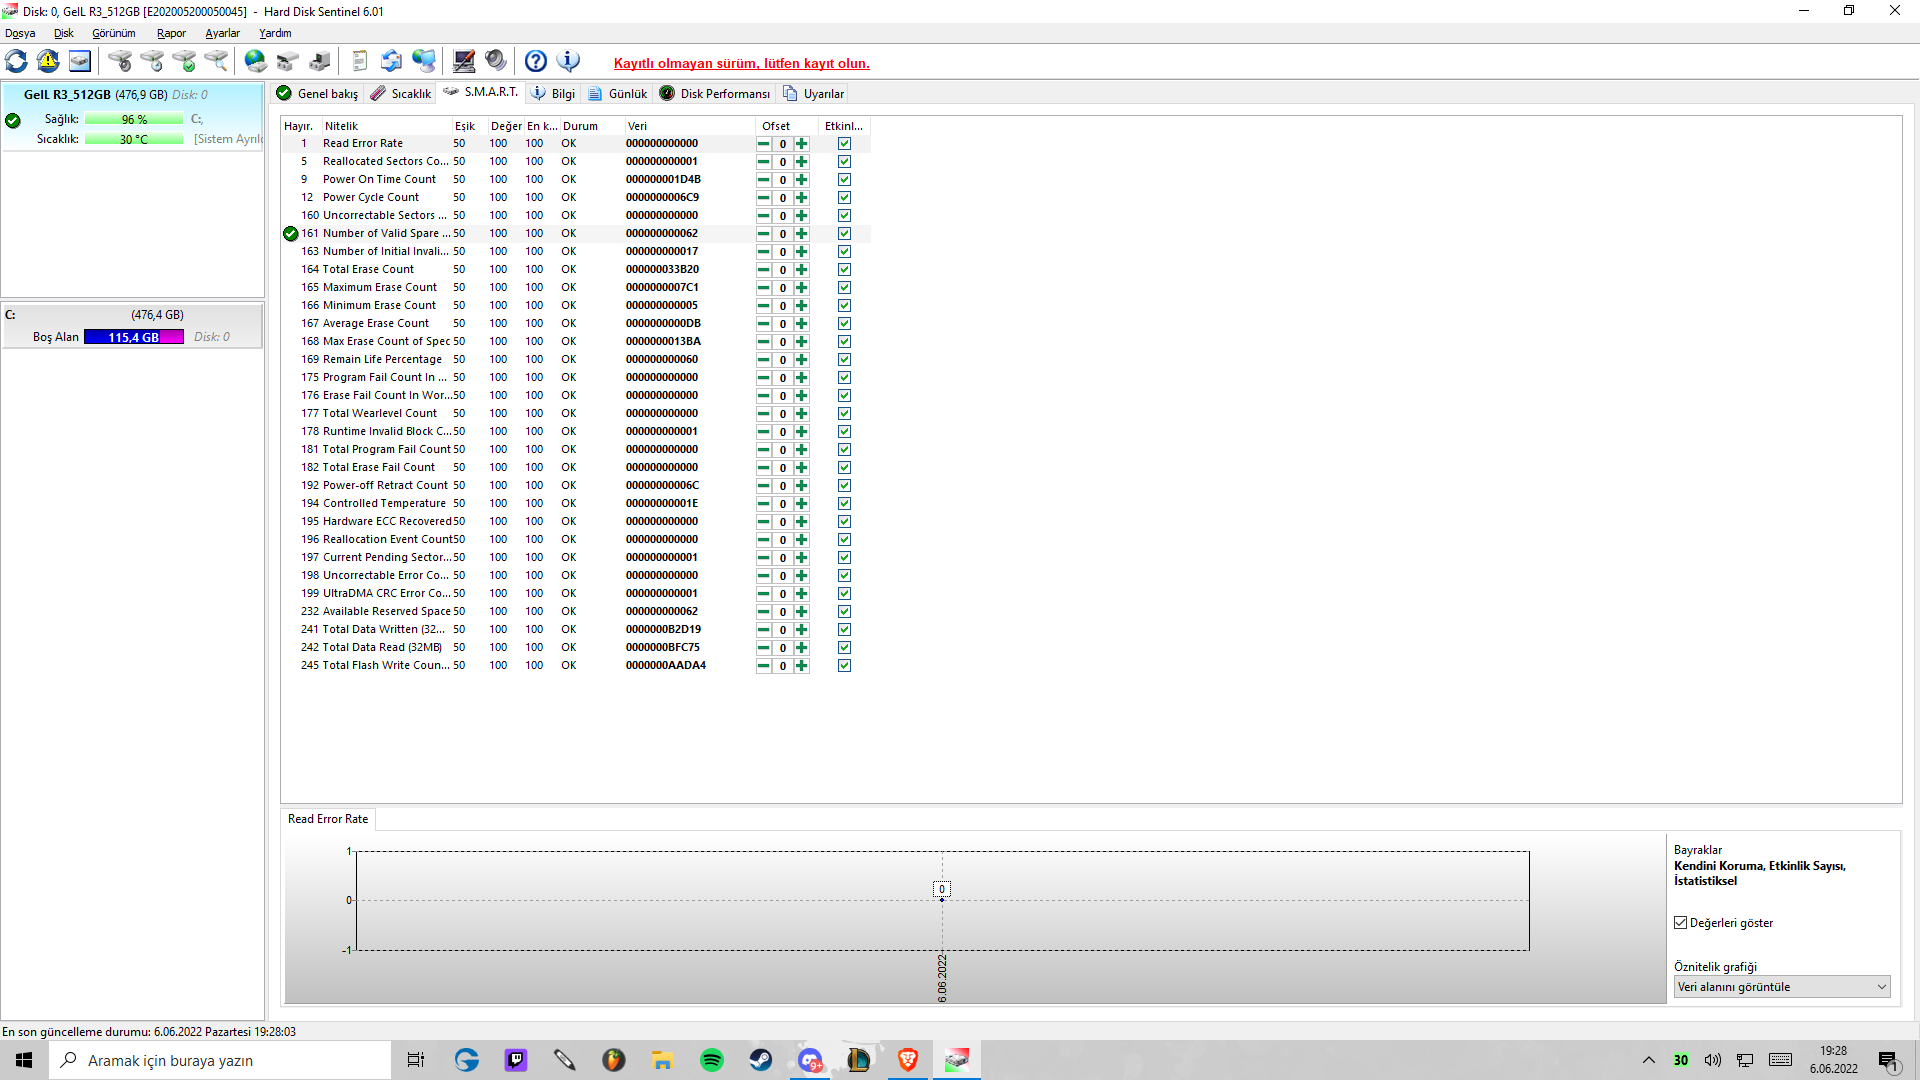Click the C: free space usage bar
Image resolution: width=1920 pixels, height=1080 pixels.
coord(133,337)
